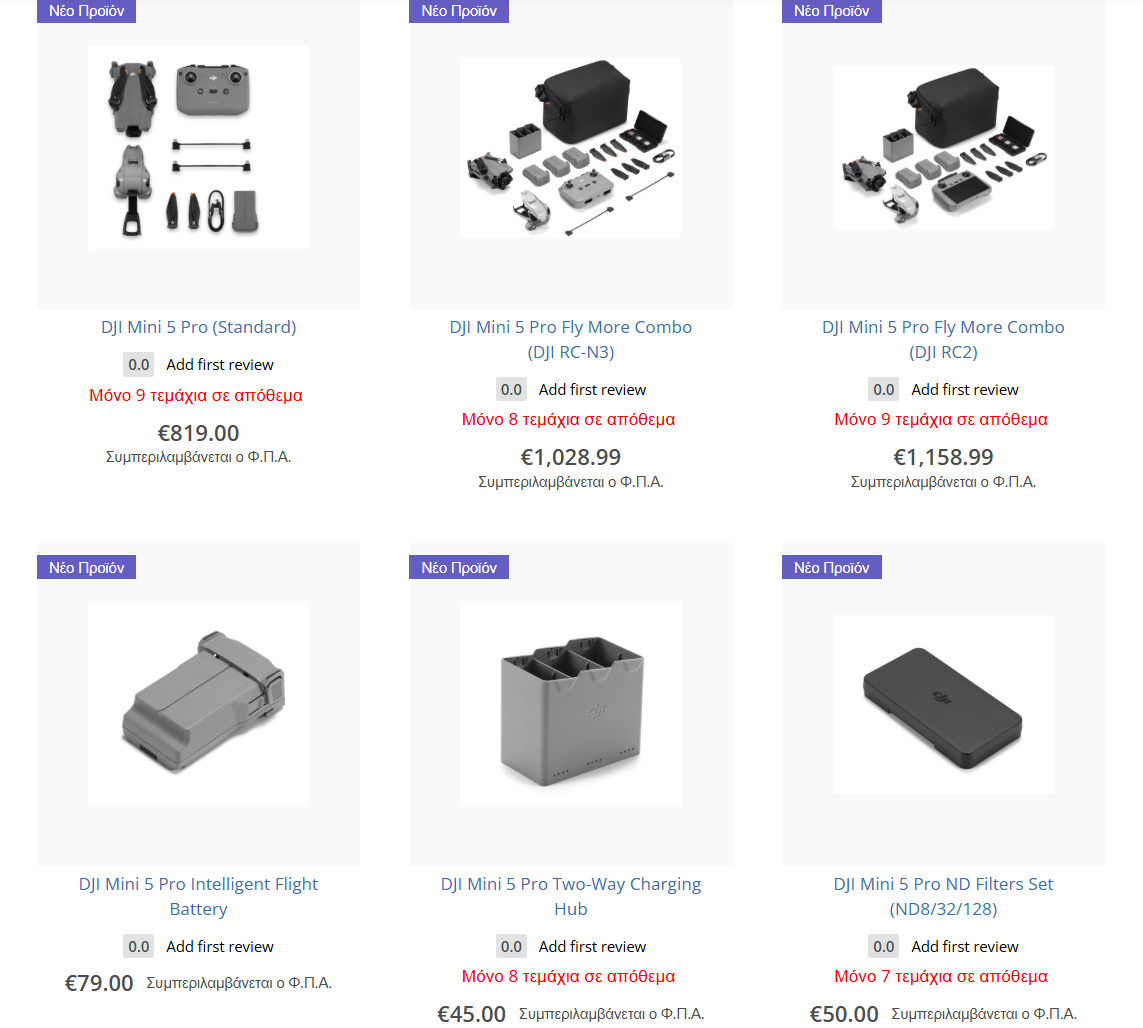Open the Fly More Combo (DJI RC2) product image
The height and width of the screenshot is (1028, 1143).
pyautogui.click(x=943, y=147)
